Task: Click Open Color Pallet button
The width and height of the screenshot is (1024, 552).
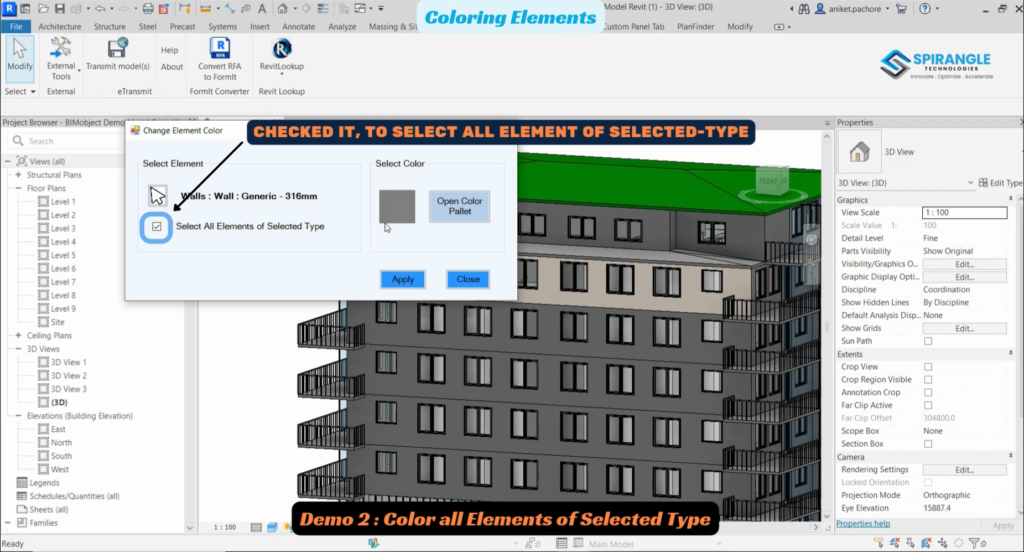Action: [460, 206]
